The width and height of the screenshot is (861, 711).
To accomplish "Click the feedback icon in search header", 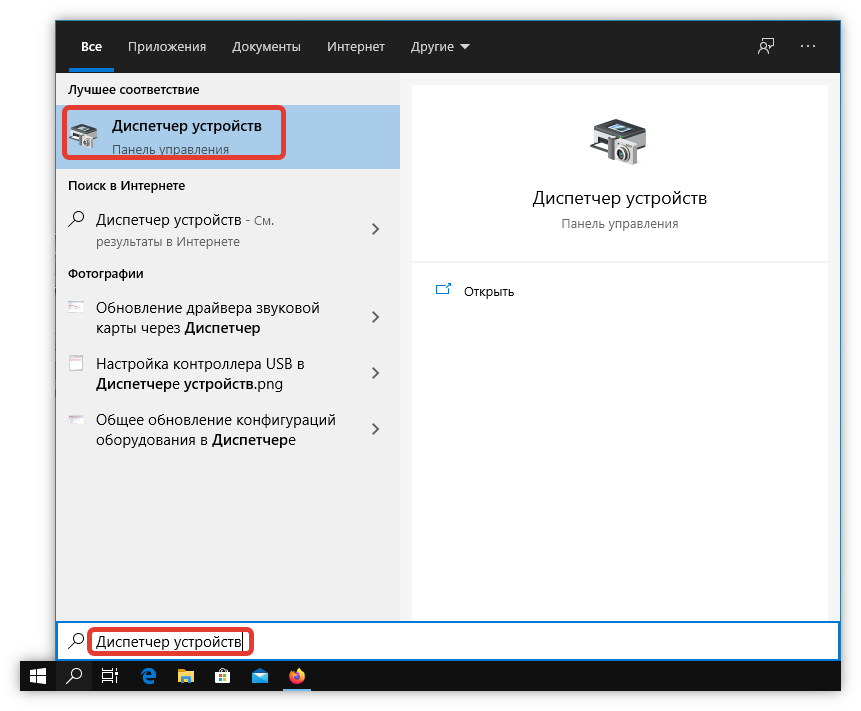I will (x=766, y=47).
